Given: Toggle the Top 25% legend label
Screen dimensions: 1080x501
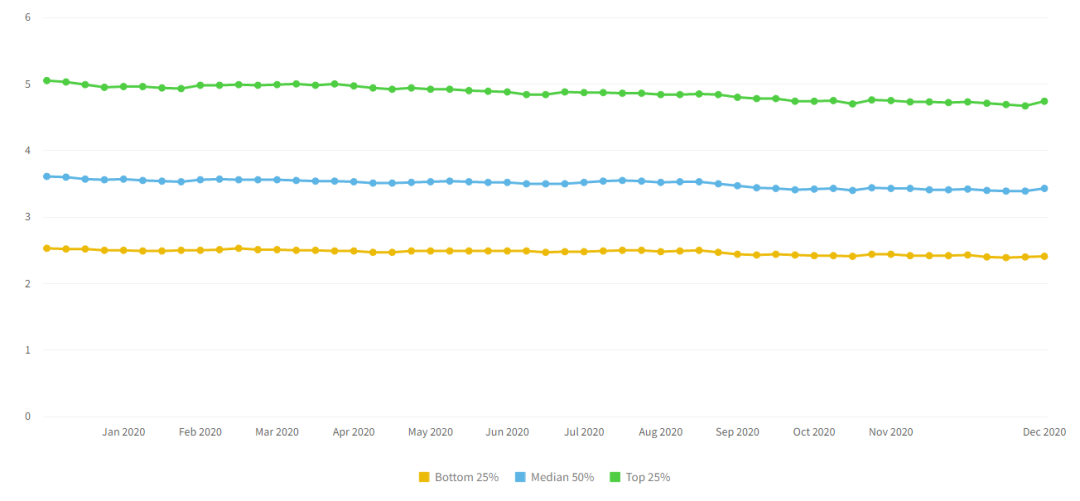Looking at the screenshot, I should (x=648, y=477).
